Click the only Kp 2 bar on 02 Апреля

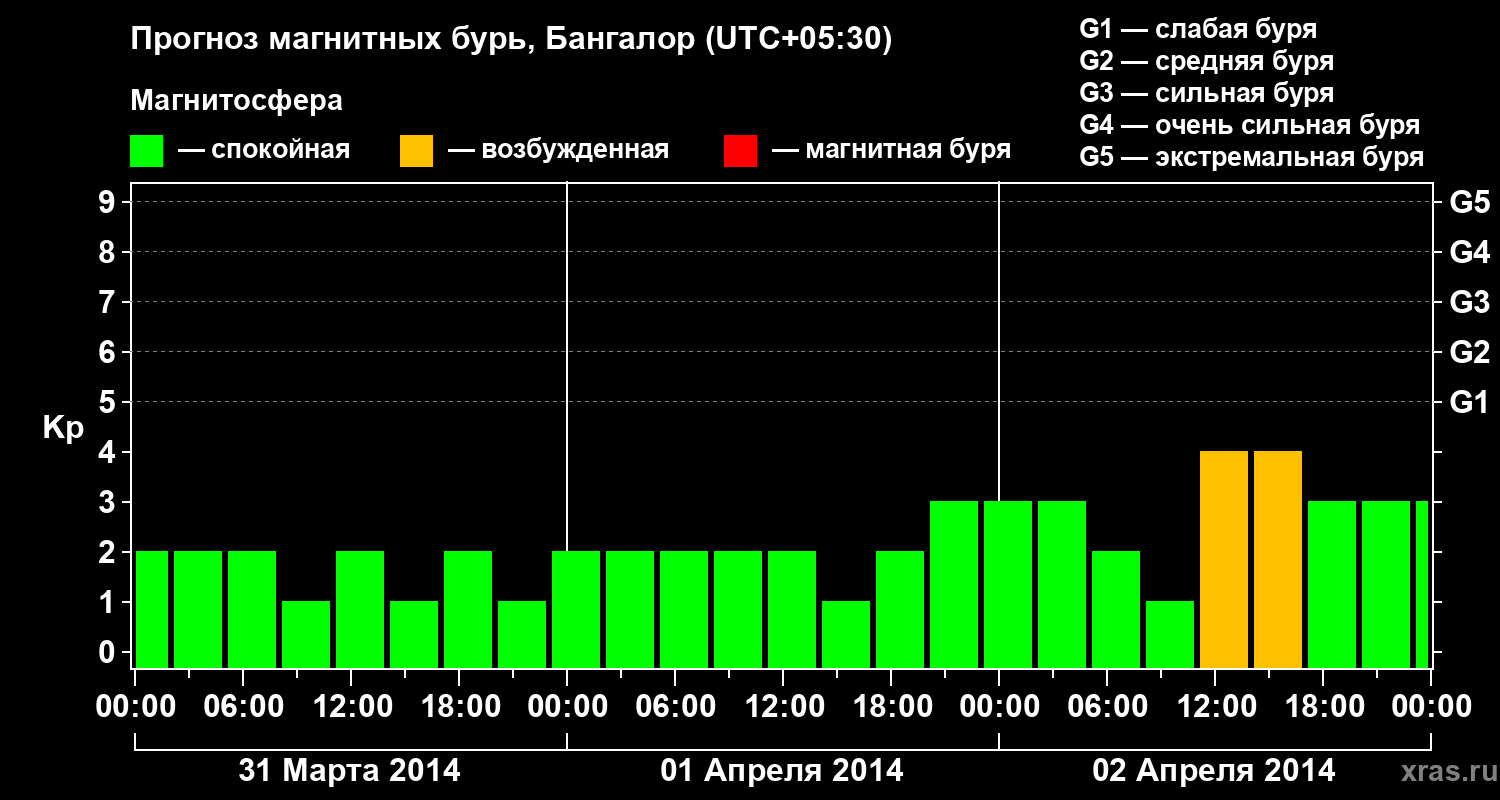click(1116, 609)
